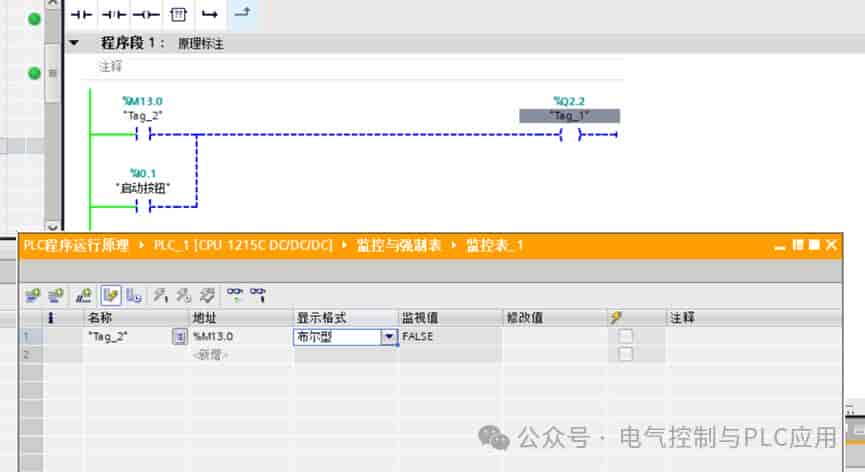
Task: Click the 监视值 column header
Action: click(450, 318)
